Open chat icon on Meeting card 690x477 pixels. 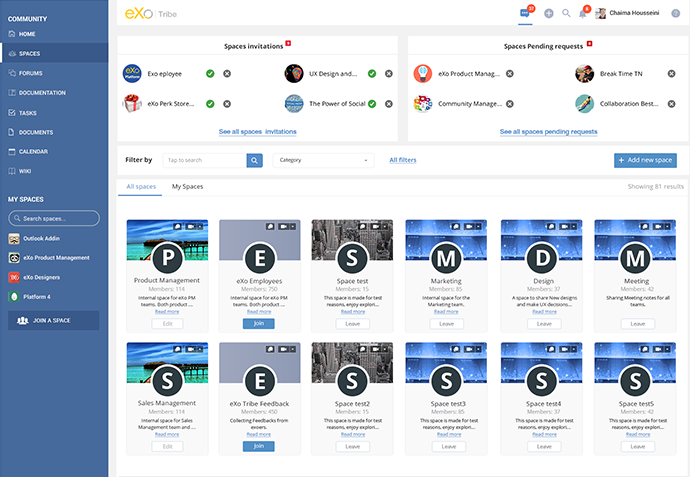645,226
